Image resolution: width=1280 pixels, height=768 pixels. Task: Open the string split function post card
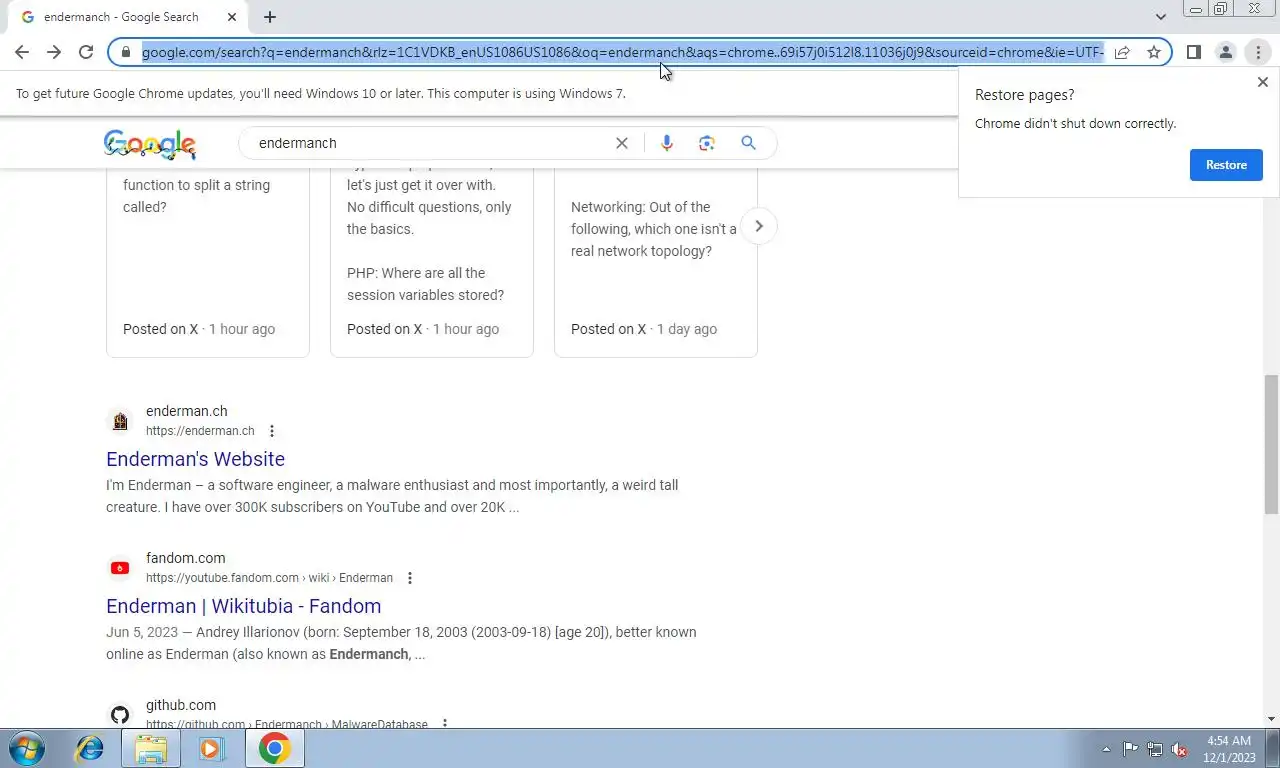[x=208, y=262]
